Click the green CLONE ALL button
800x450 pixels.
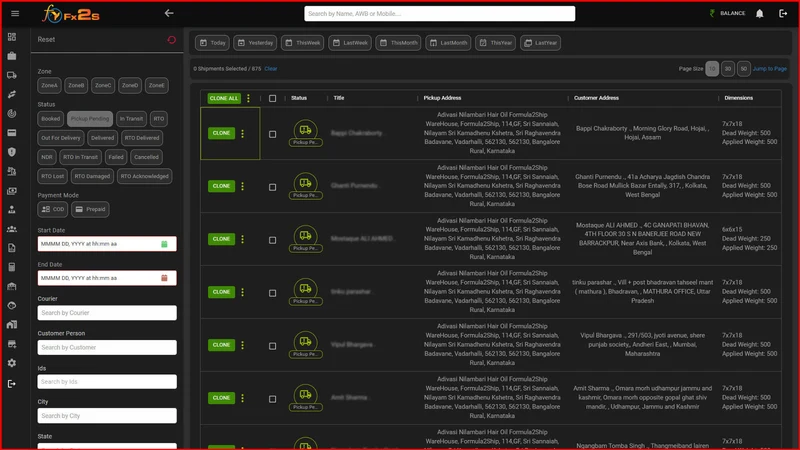point(223,98)
